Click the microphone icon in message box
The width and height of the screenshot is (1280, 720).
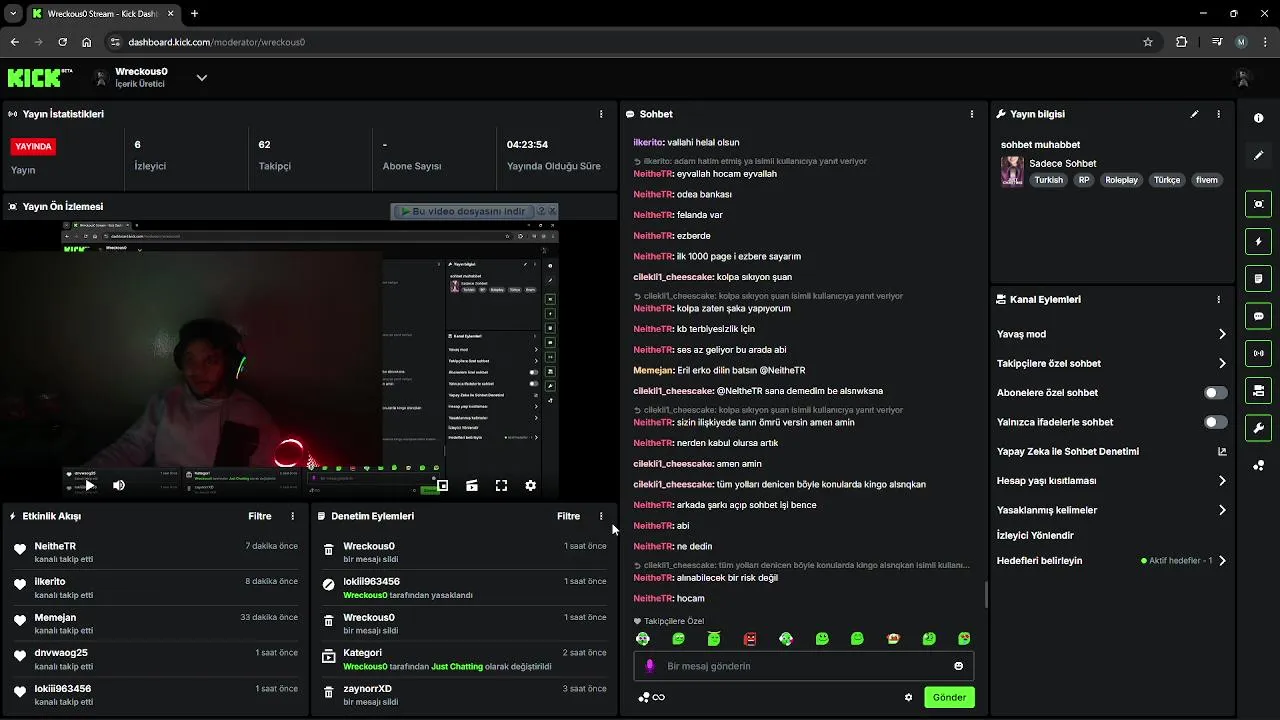pyautogui.click(x=650, y=666)
